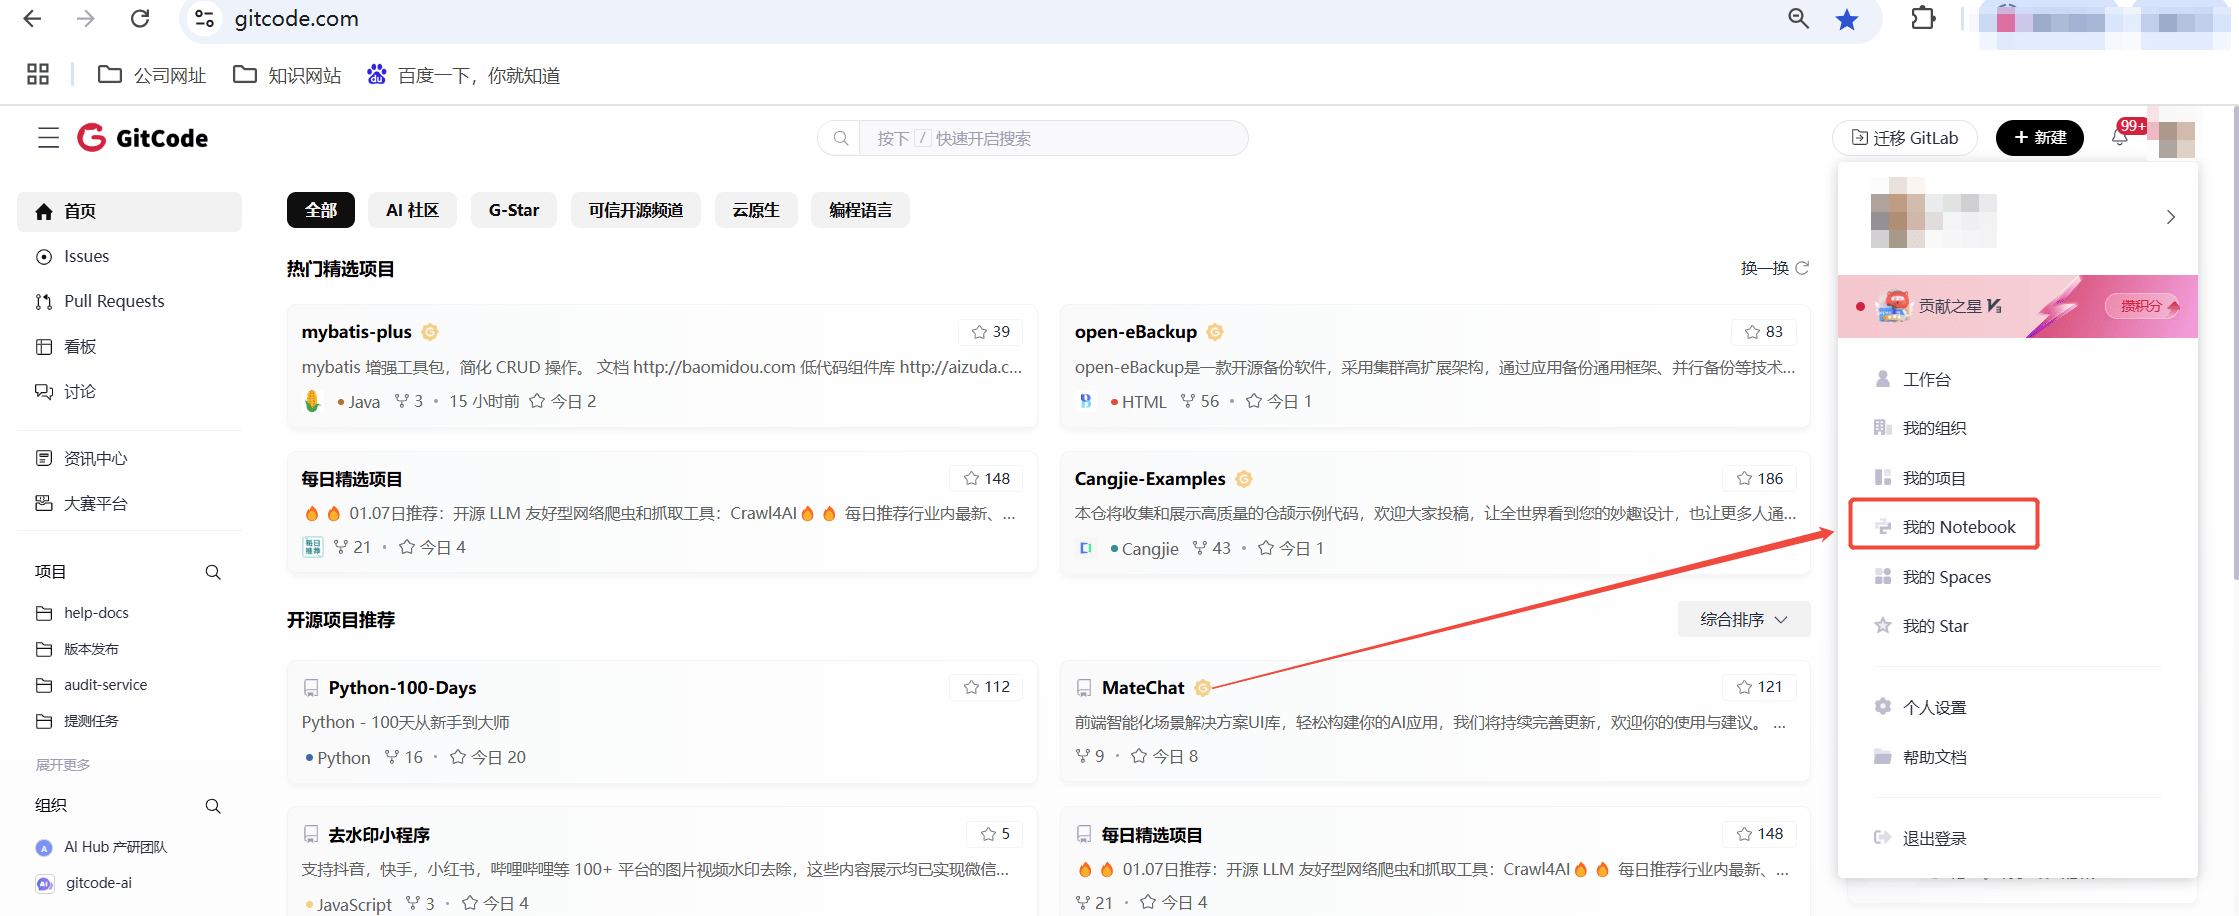Viewport: 2239px width, 916px height.
Task: Search projects via magnifier icon in sidebar
Action: tap(213, 572)
